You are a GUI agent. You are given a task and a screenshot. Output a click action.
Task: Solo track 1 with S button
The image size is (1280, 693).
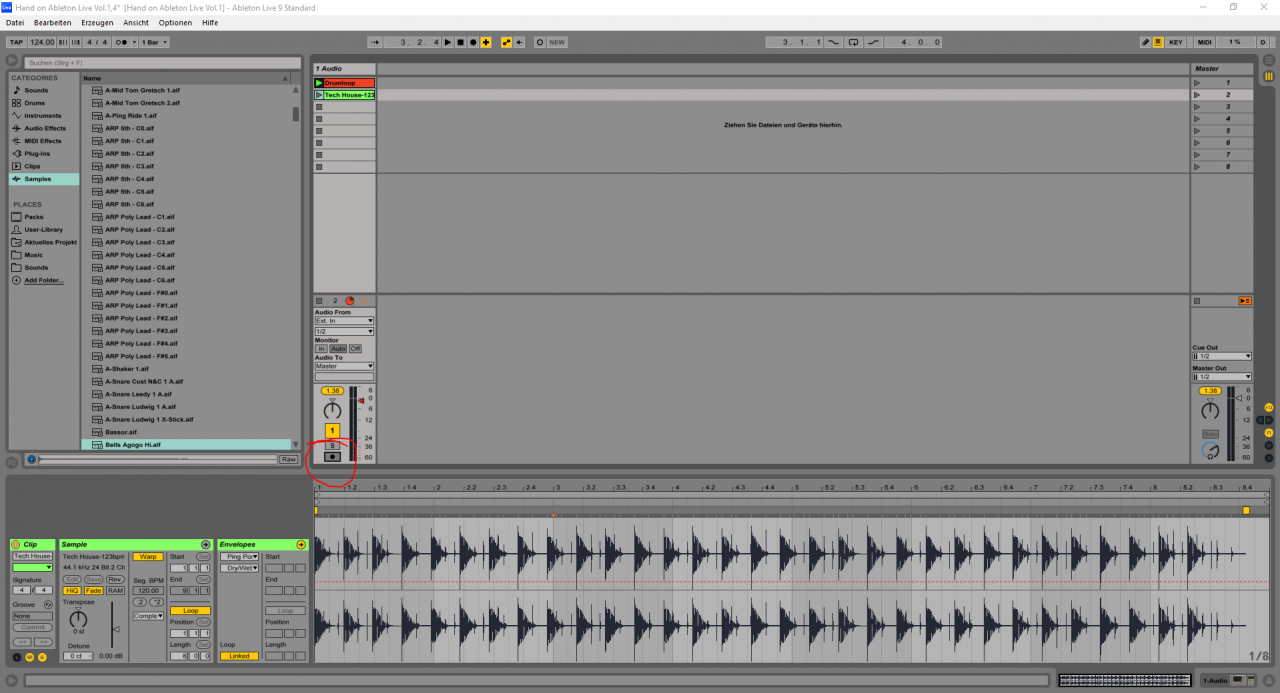(x=332, y=446)
